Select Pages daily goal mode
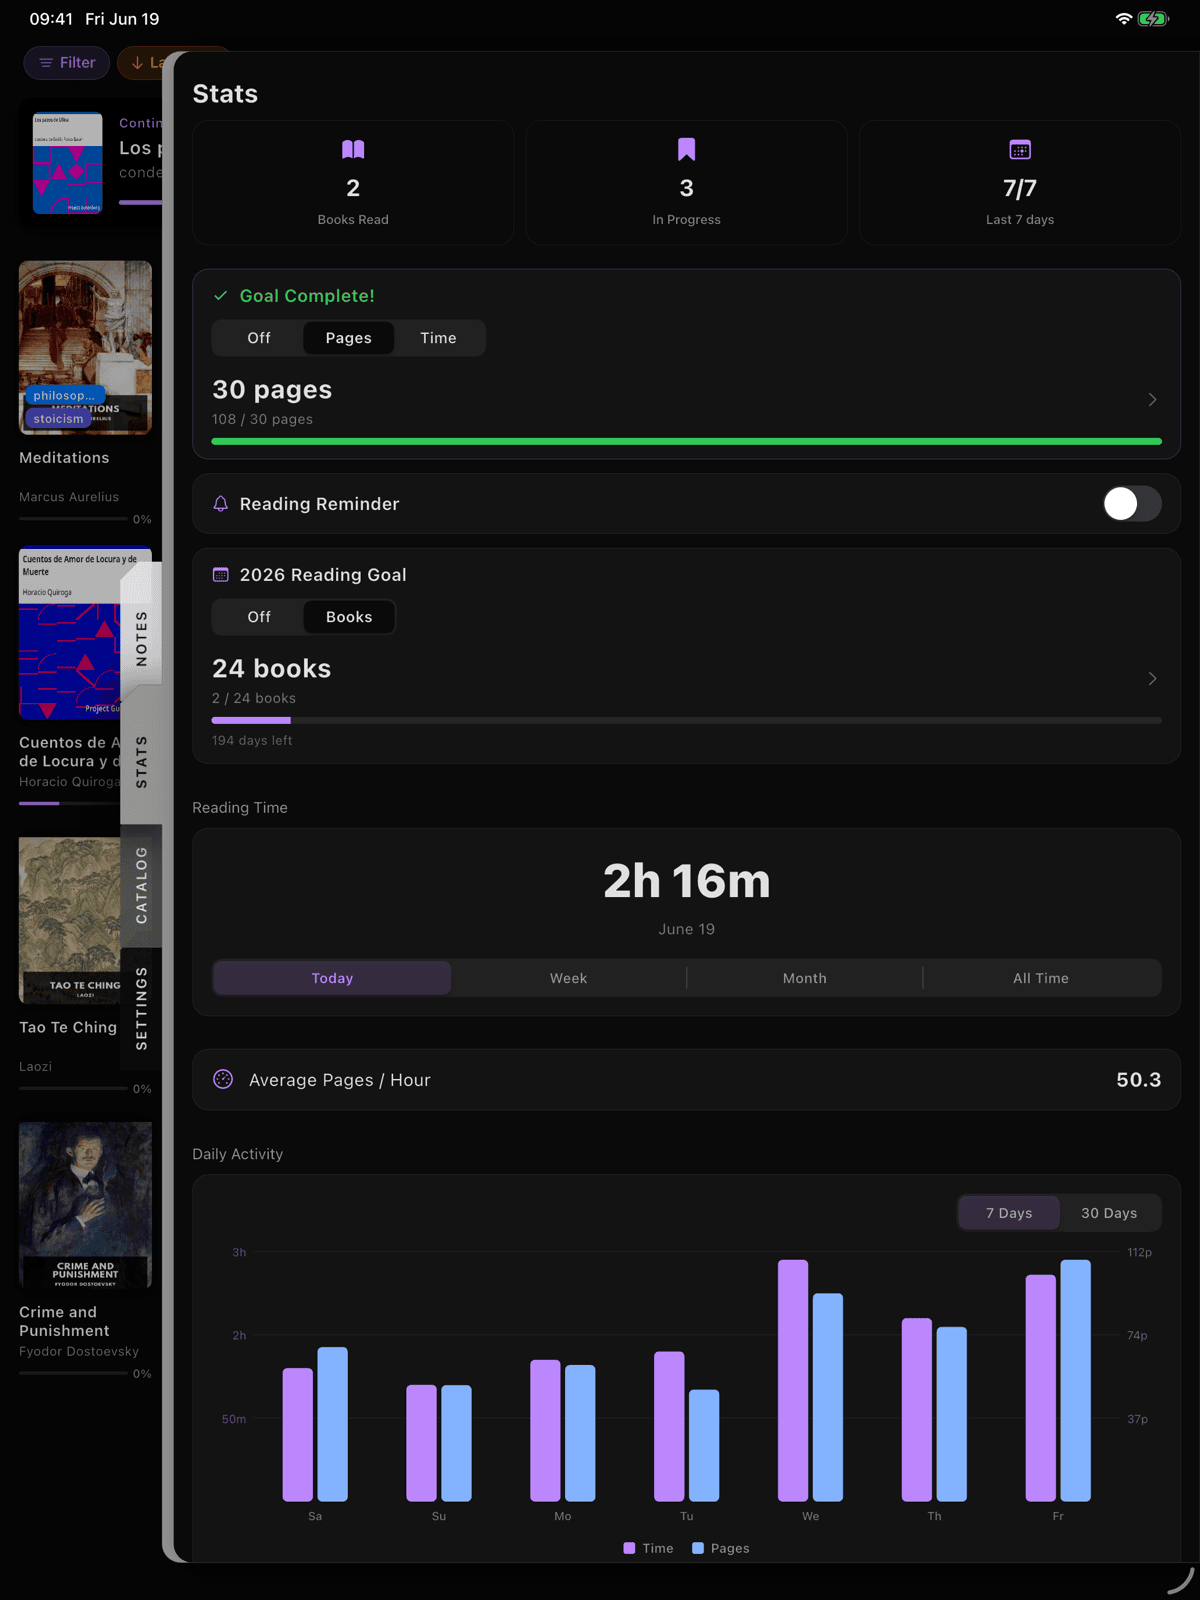This screenshot has width=1200, height=1600. point(348,338)
